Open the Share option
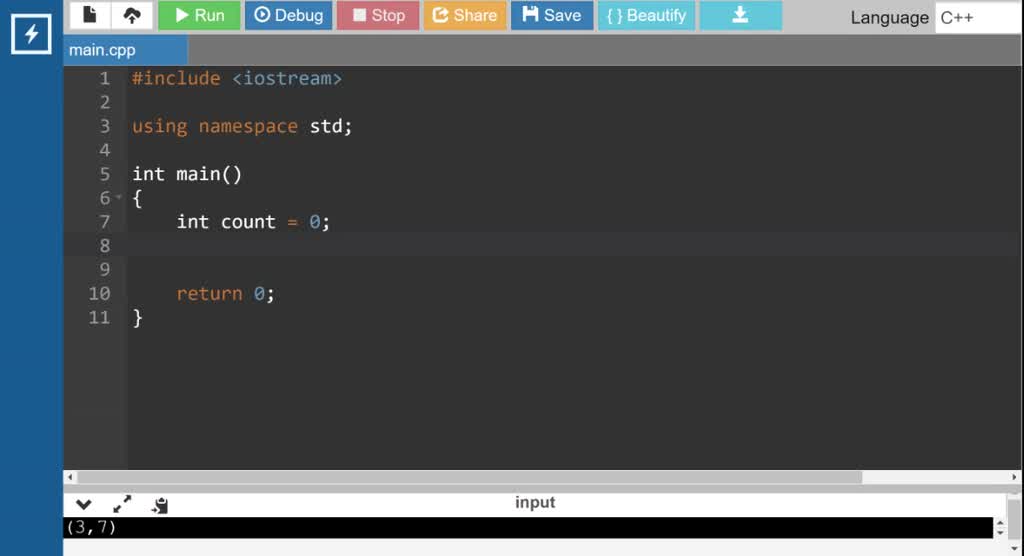The height and width of the screenshot is (556, 1024). pyautogui.click(x=464, y=15)
